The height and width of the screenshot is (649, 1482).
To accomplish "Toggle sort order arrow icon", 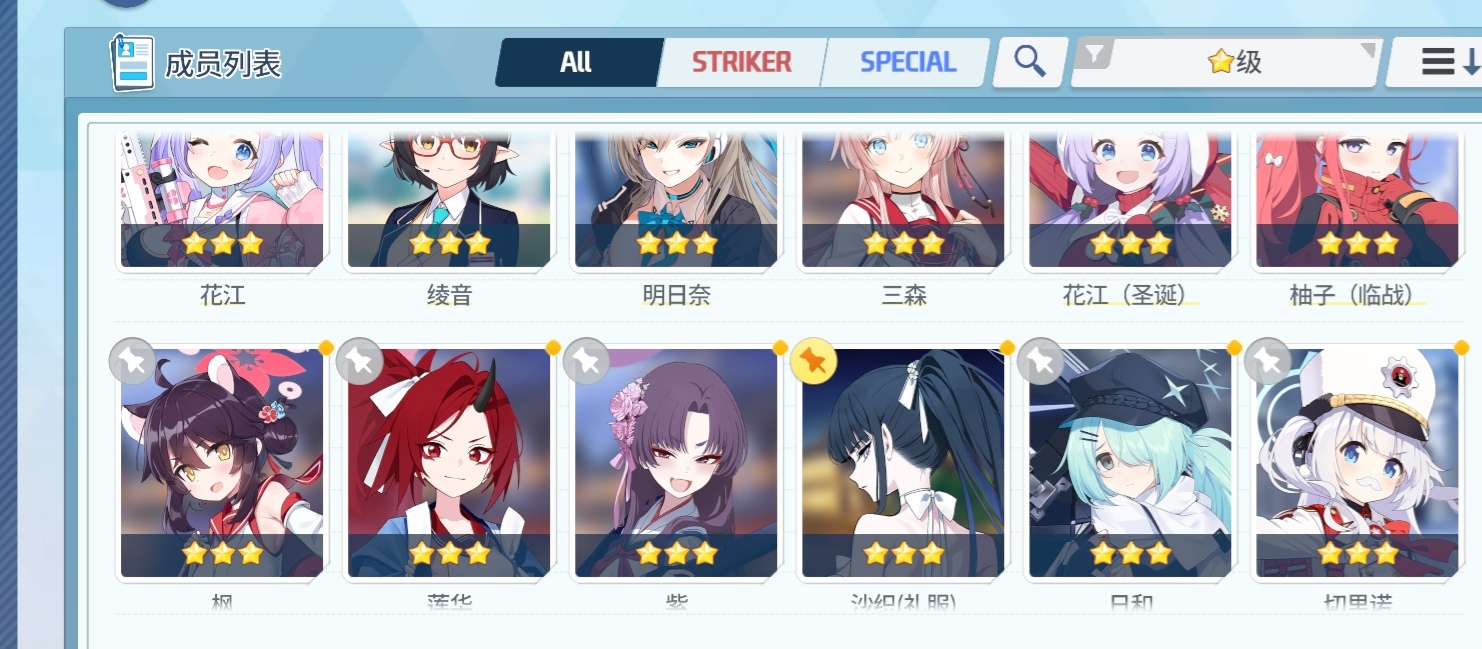I will click(x=1471, y=62).
